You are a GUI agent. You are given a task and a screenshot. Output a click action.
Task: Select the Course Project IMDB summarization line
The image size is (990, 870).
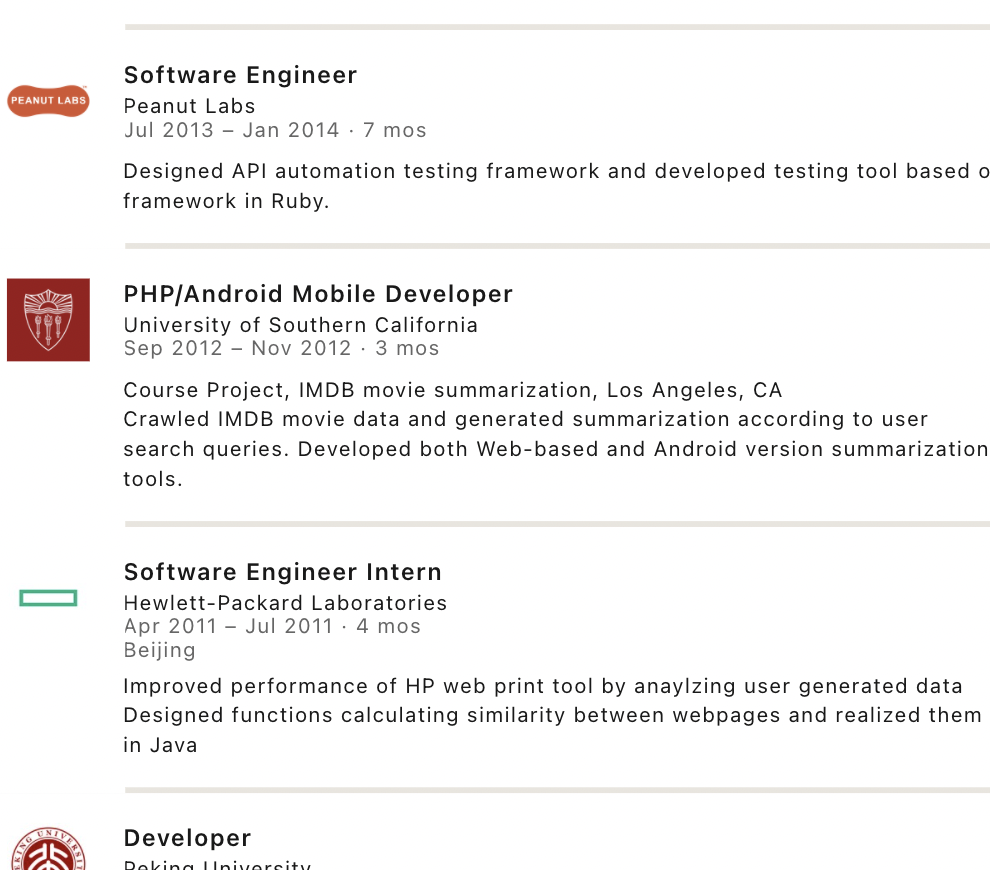(452, 390)
